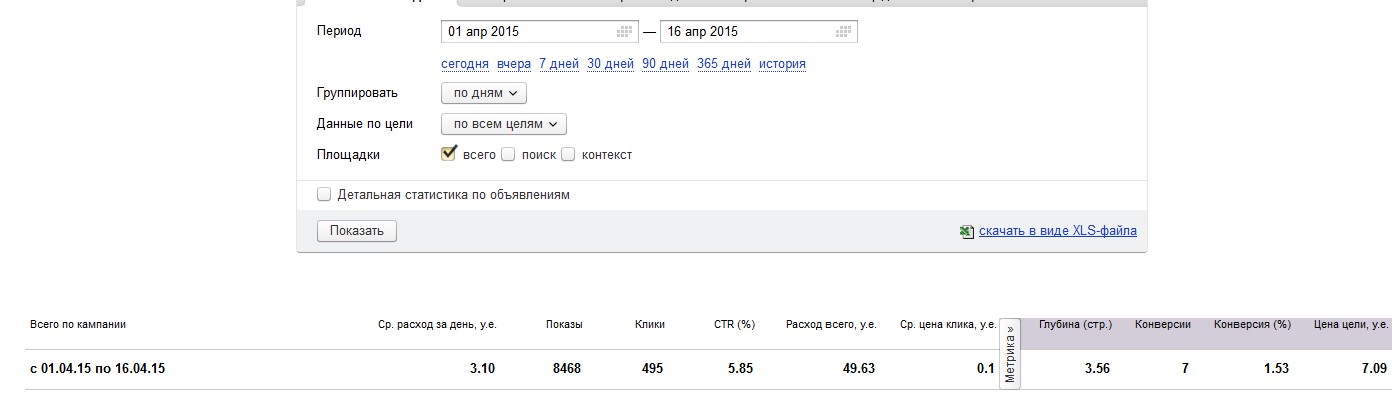
Task: Click the impressions value 8468
Action: tap(567, 369)
